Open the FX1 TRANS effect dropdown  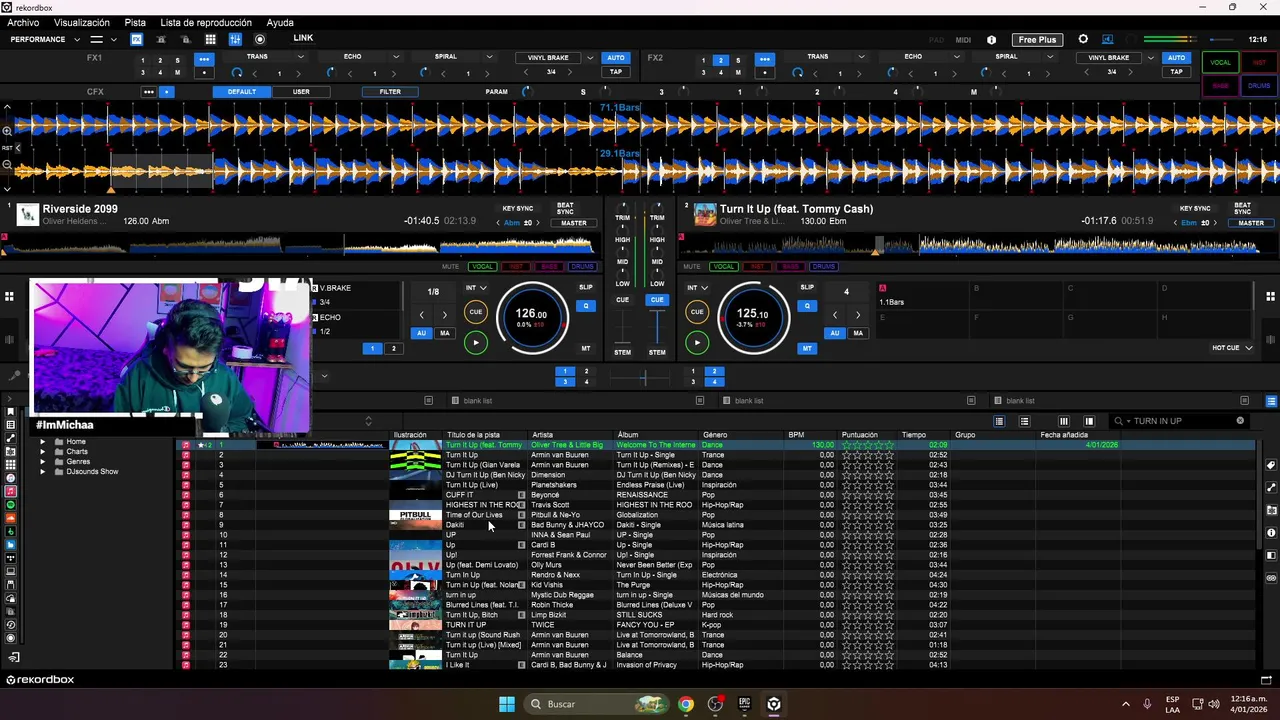click(302, 57)
